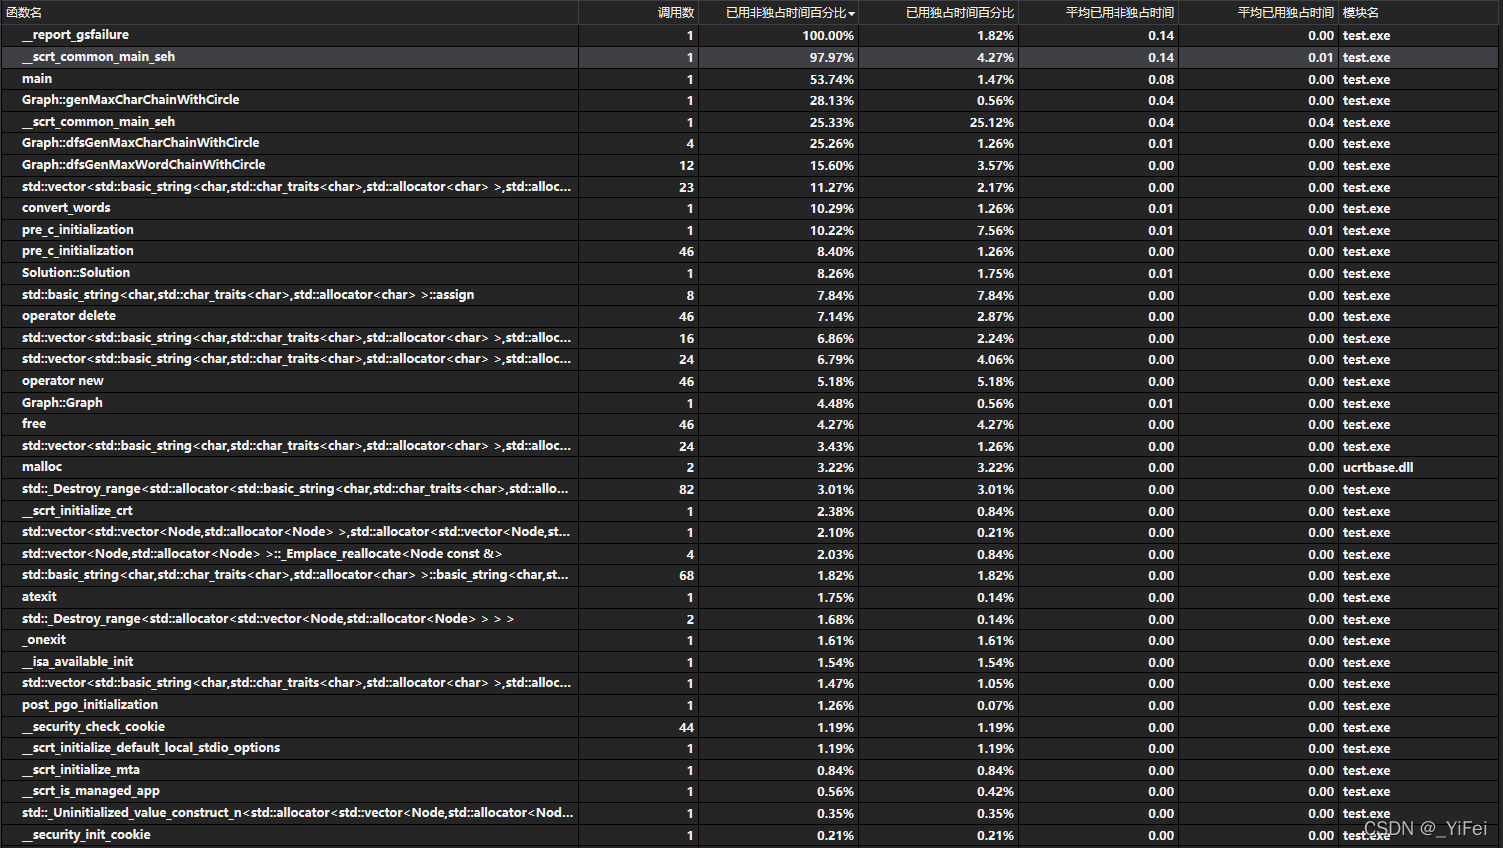This screenshot has height=848, width=1503.
Task: Select the __isa_available_init row
Action: 751,662
